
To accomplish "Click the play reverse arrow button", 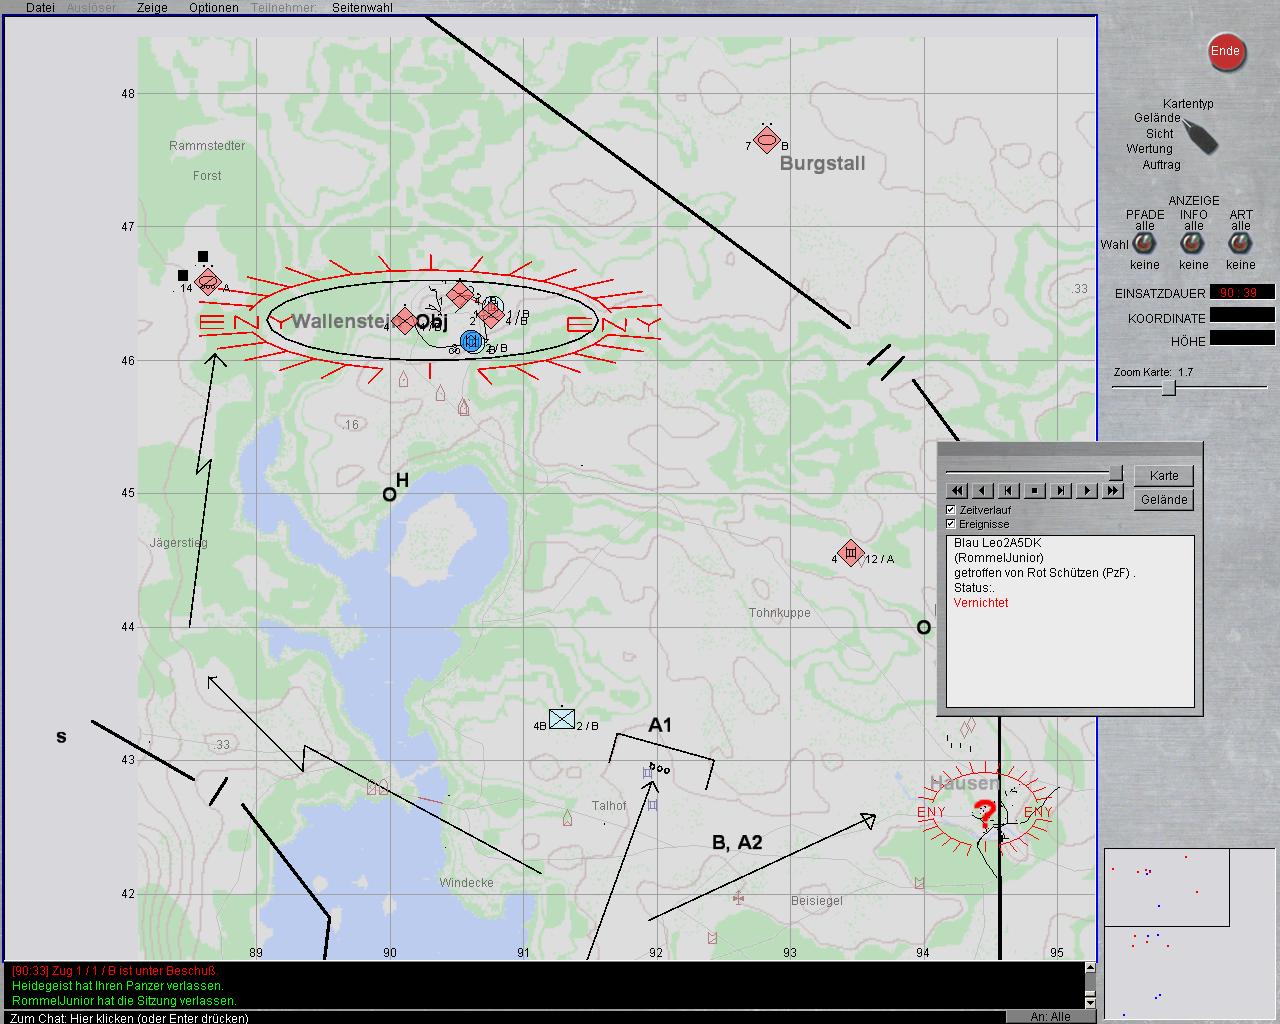I will click(x=983, y=490).
